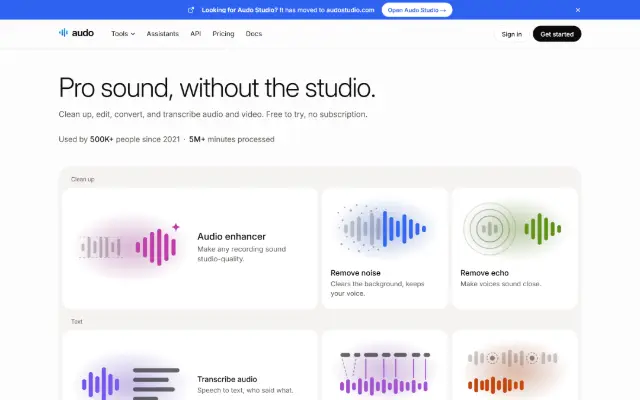Click the Sign in button

coord(511,34)
